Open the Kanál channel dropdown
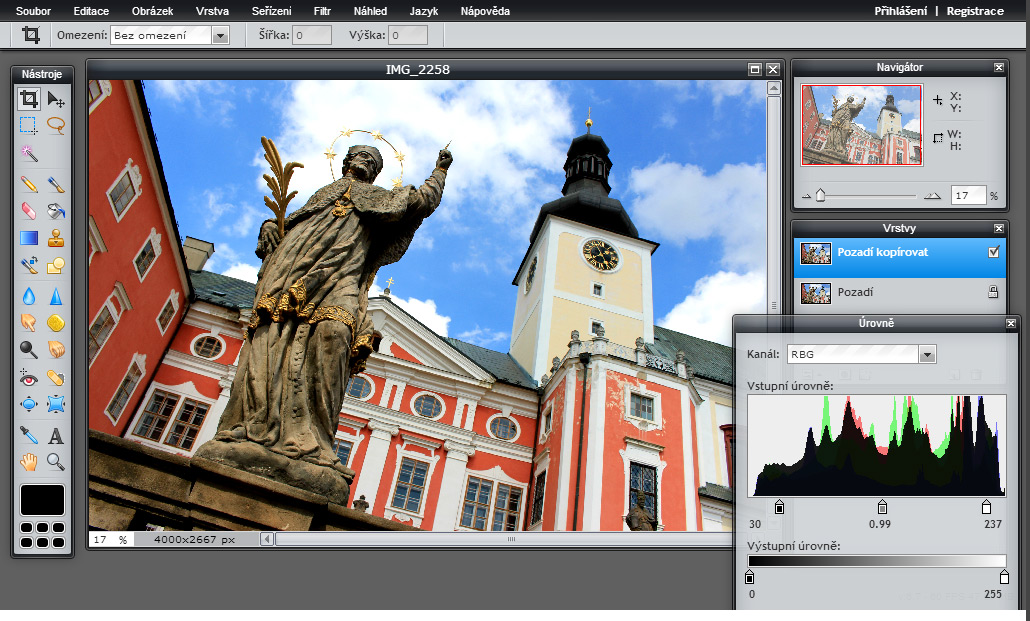The image size is (1030, 621). 927,354
